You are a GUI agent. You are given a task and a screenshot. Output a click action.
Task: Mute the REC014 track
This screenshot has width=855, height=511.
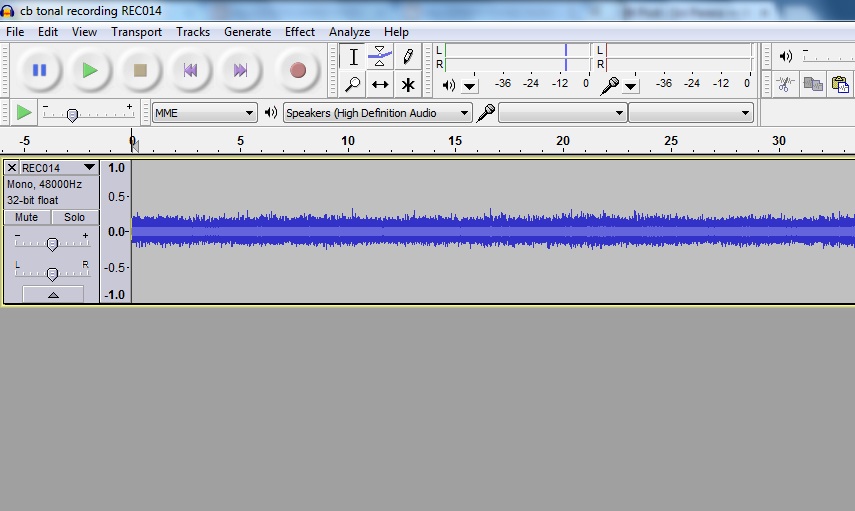[27, 217]
